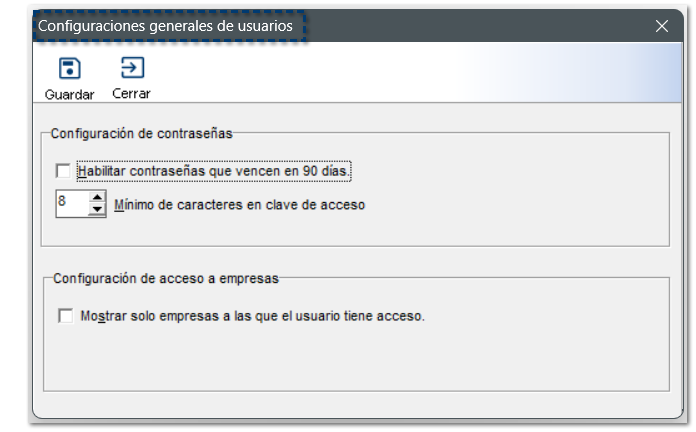
Task: Click the empty toolbar area right of Cerrar
Action: click(x=400, y=75)
